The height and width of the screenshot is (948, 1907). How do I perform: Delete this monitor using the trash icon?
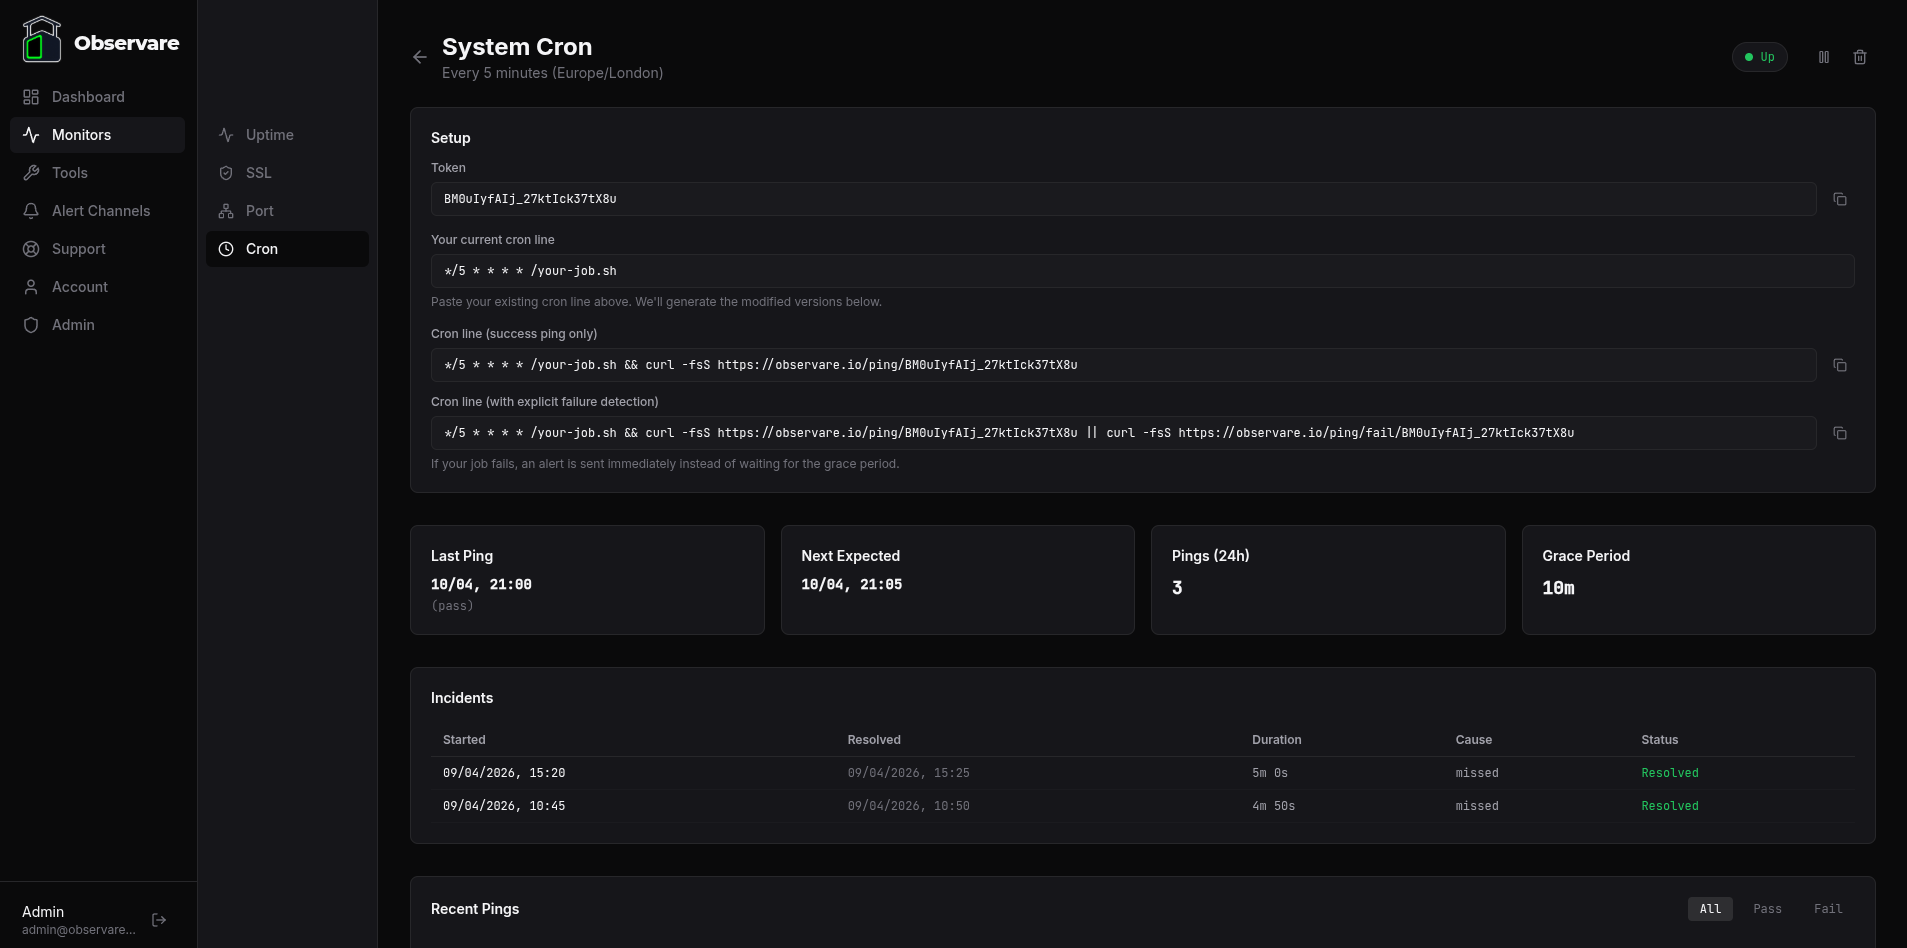[x=1860, y=57]
